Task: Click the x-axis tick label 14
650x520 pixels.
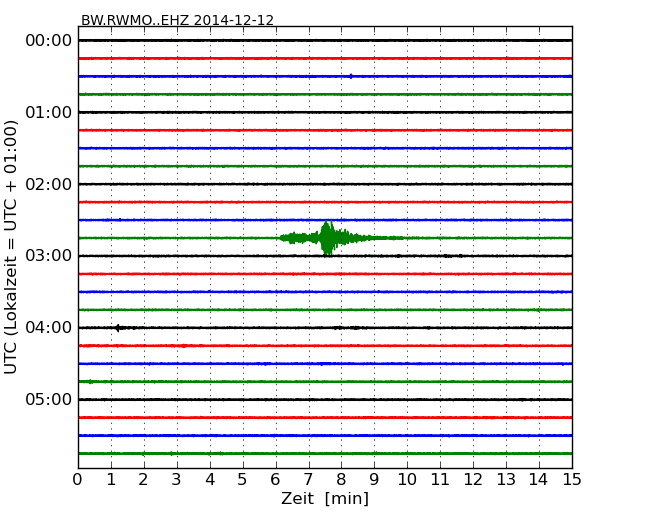Action: (538, 480)
